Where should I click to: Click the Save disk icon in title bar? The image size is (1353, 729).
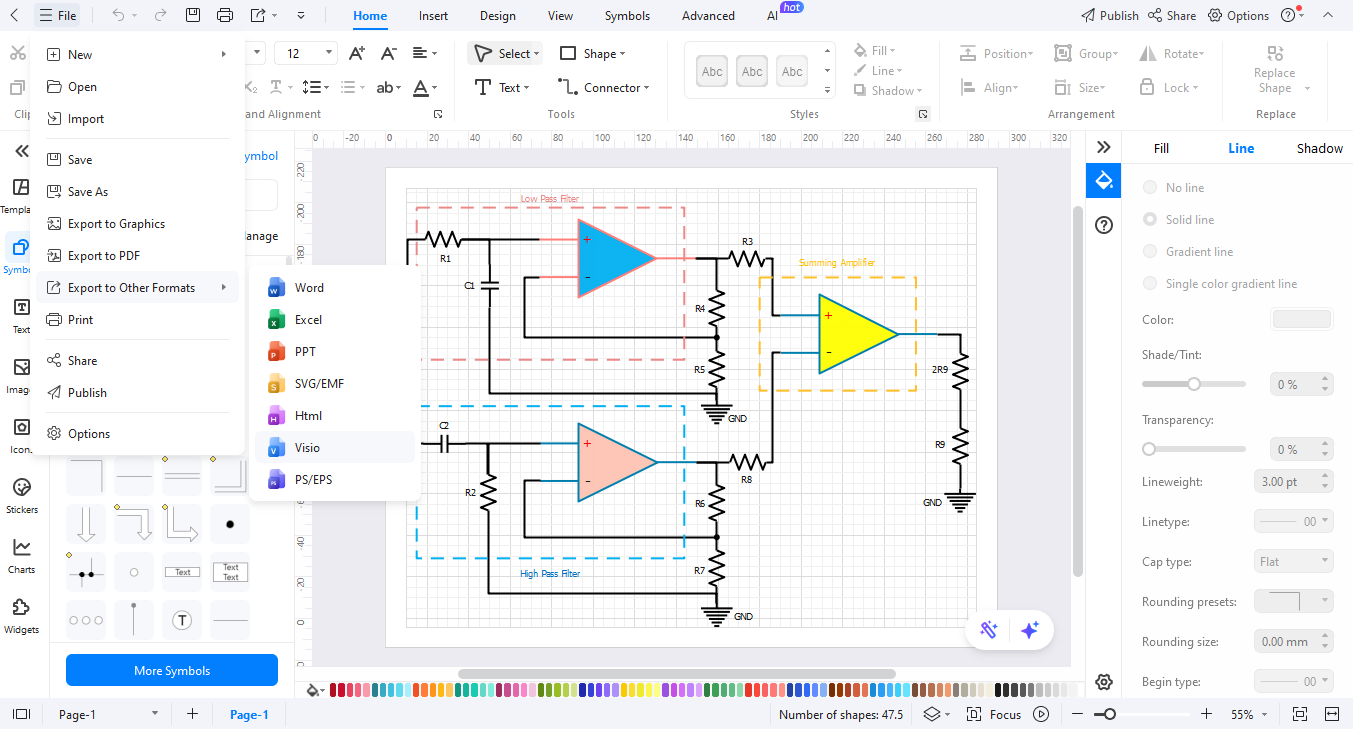point(193,15)
